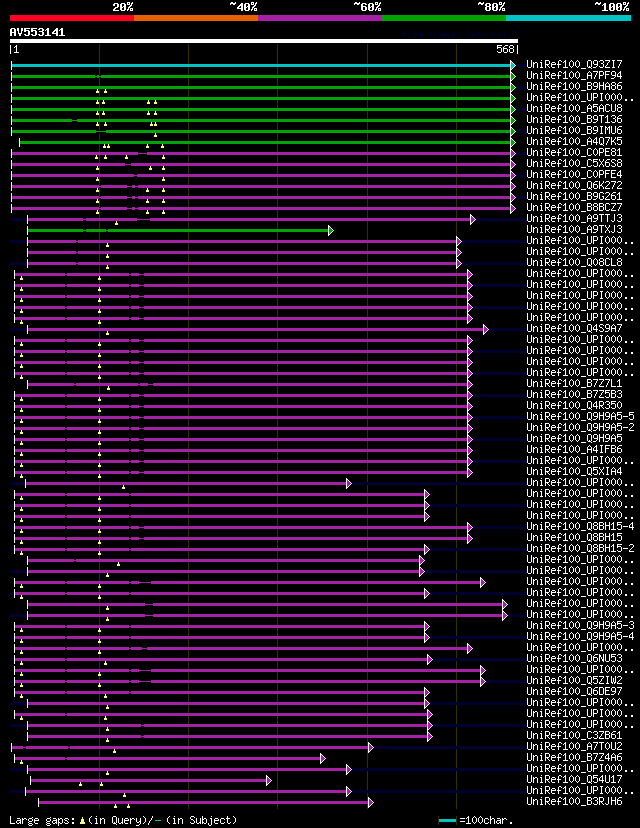
Task: Click the 'Large gaps' legend text
Action: (43, 821)
